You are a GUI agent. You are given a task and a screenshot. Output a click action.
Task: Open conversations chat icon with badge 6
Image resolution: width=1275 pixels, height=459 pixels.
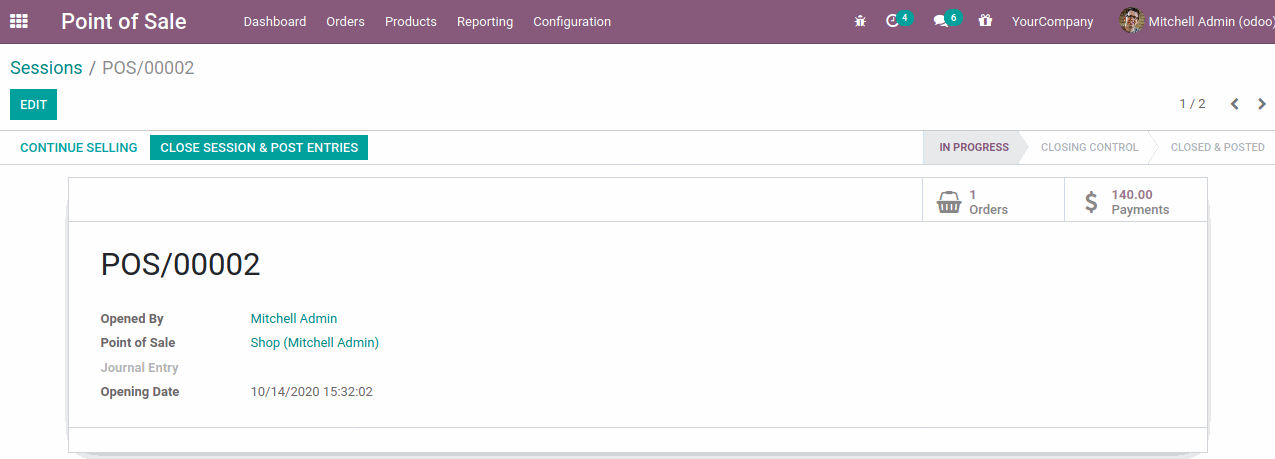pyautogui.click(x=940, y=21)
